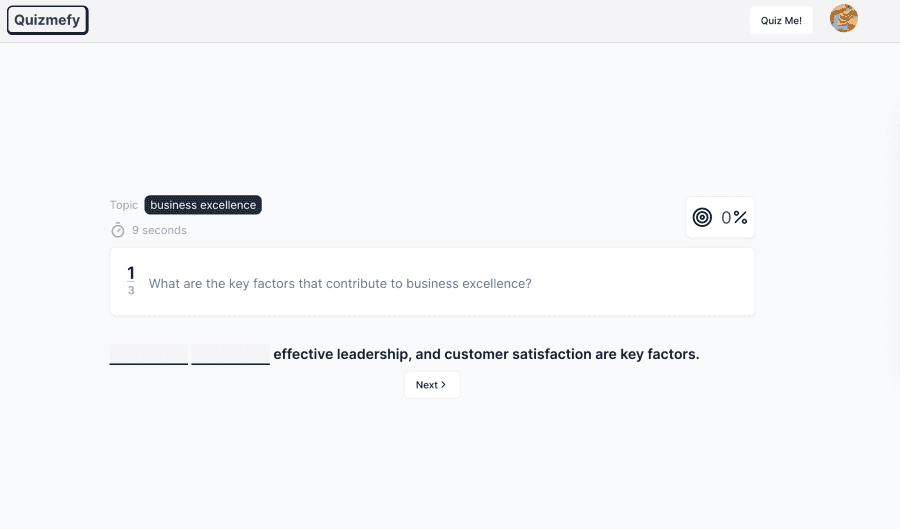Go to the Next question
The height and width of the screenshot is (529, 900).
[432, 384]
